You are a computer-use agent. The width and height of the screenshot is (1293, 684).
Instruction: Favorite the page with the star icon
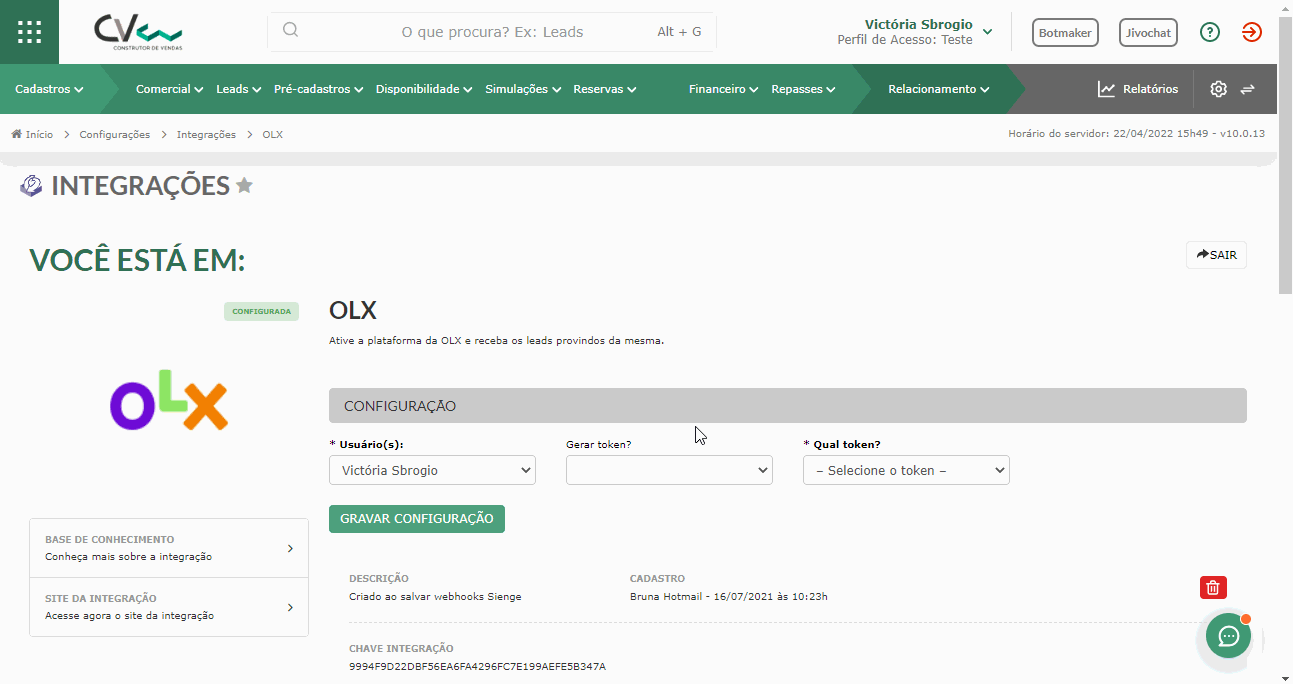244,186
